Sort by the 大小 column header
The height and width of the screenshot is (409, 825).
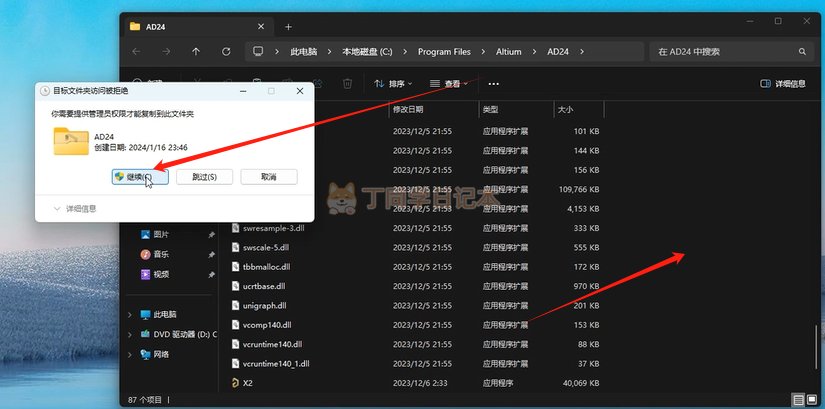pyautogui.click(x=566, y=109)
